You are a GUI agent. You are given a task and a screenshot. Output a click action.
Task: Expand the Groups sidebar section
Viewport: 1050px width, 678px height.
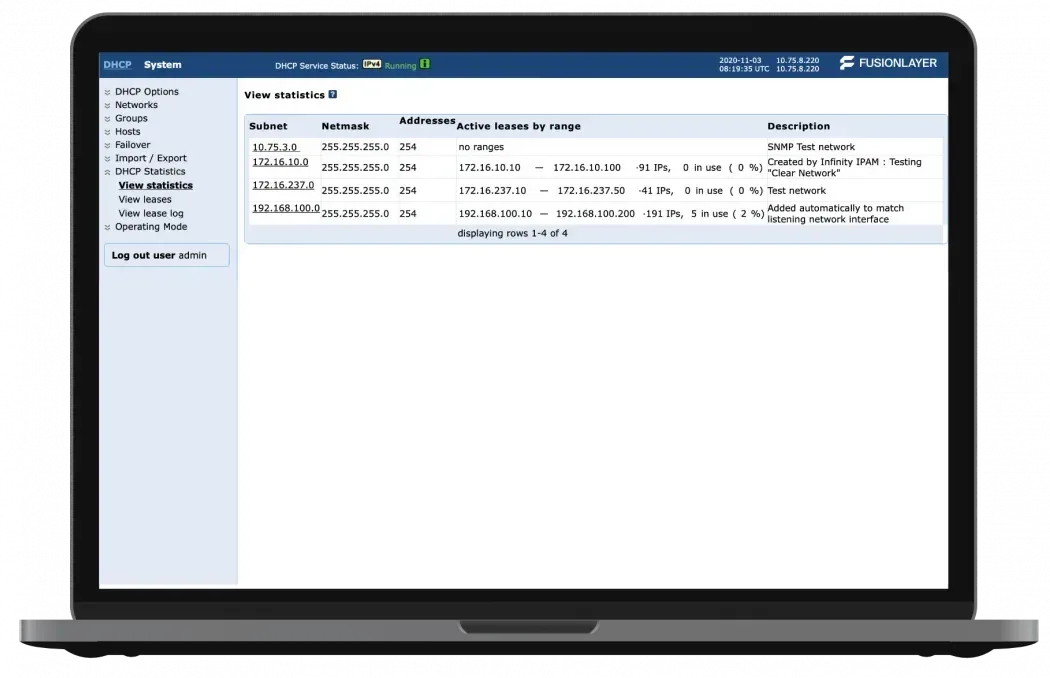131,118
